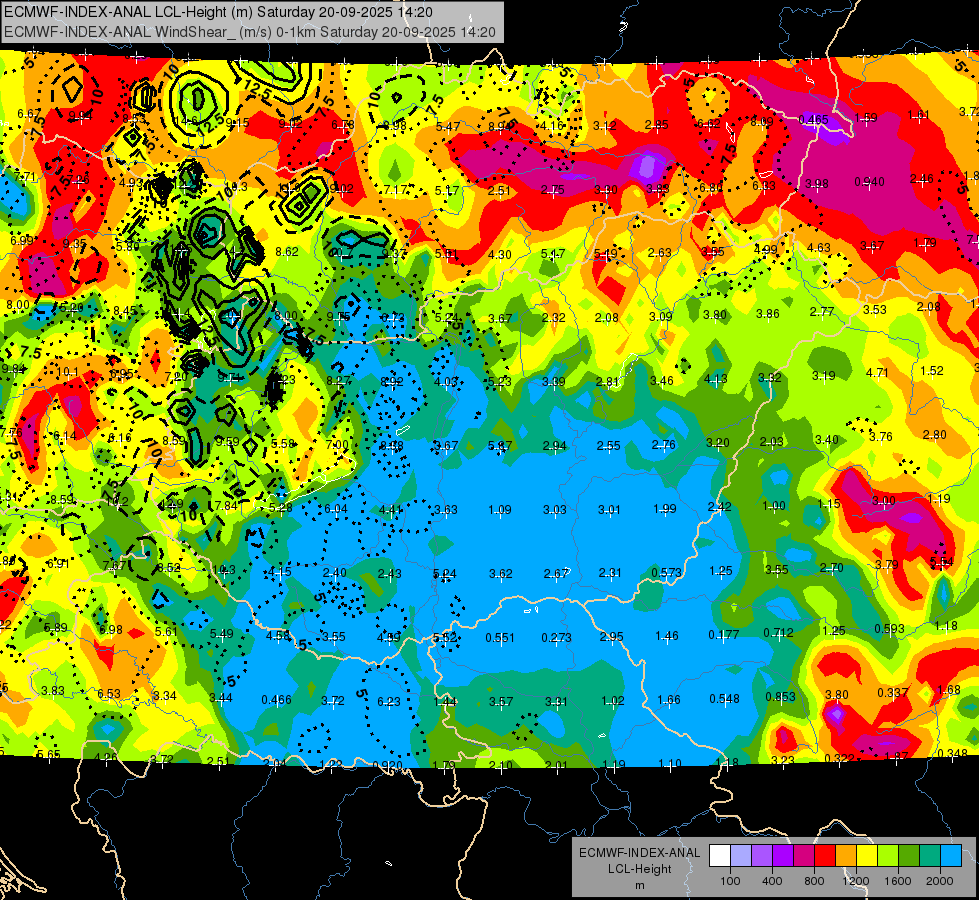Click the wind shear value 6.04
979x900 pixels.
click(x=336, y=509)
